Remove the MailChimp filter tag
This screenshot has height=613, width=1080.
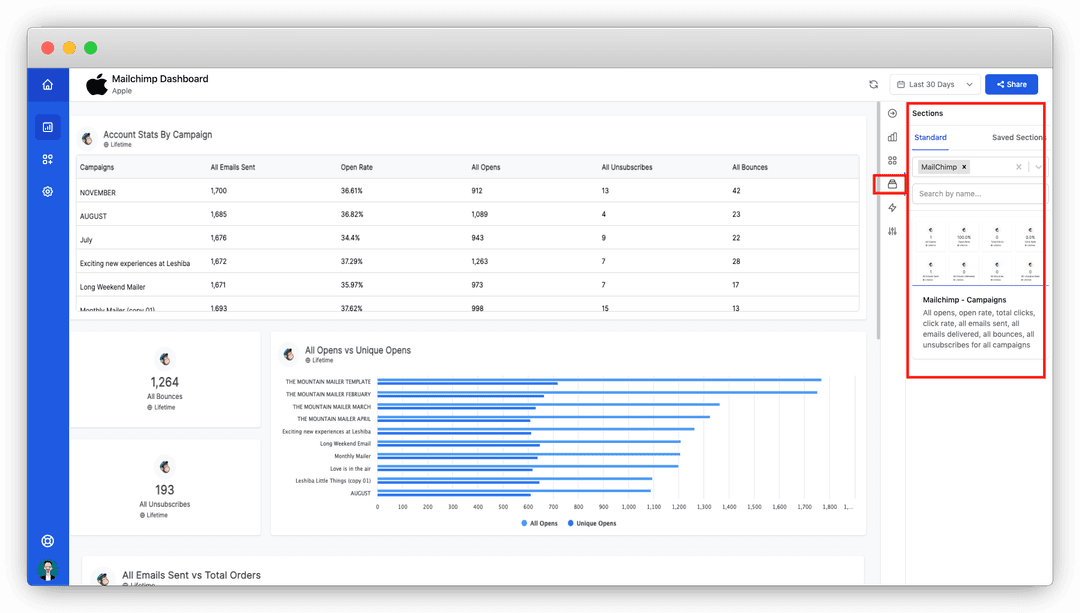(964, 167)
